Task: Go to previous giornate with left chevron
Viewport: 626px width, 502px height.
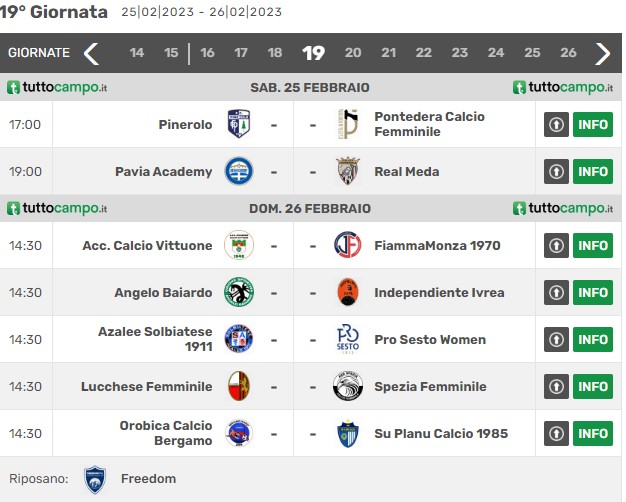Action: click(x=91, y=54)
